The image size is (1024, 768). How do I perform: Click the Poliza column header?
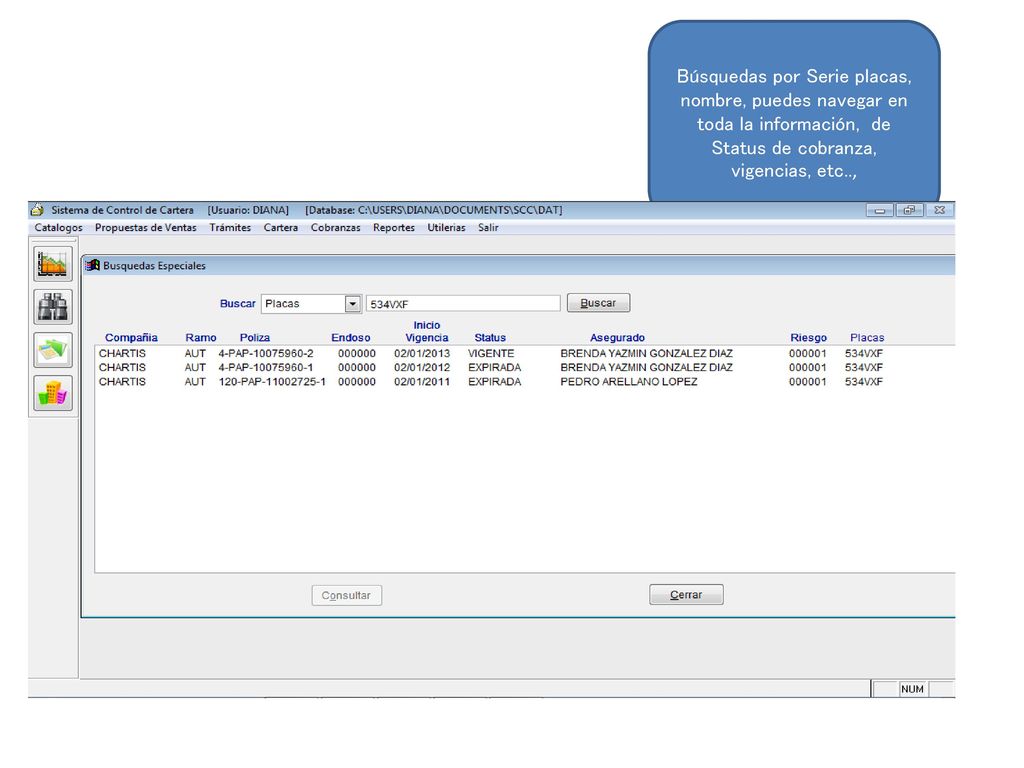(x=255, y=338)
